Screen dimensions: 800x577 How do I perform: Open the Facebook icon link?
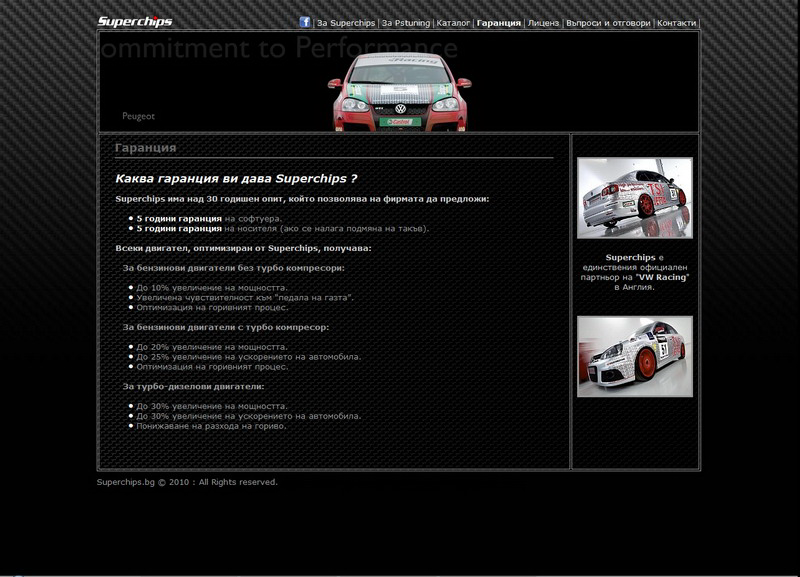[x=305, y=22]
